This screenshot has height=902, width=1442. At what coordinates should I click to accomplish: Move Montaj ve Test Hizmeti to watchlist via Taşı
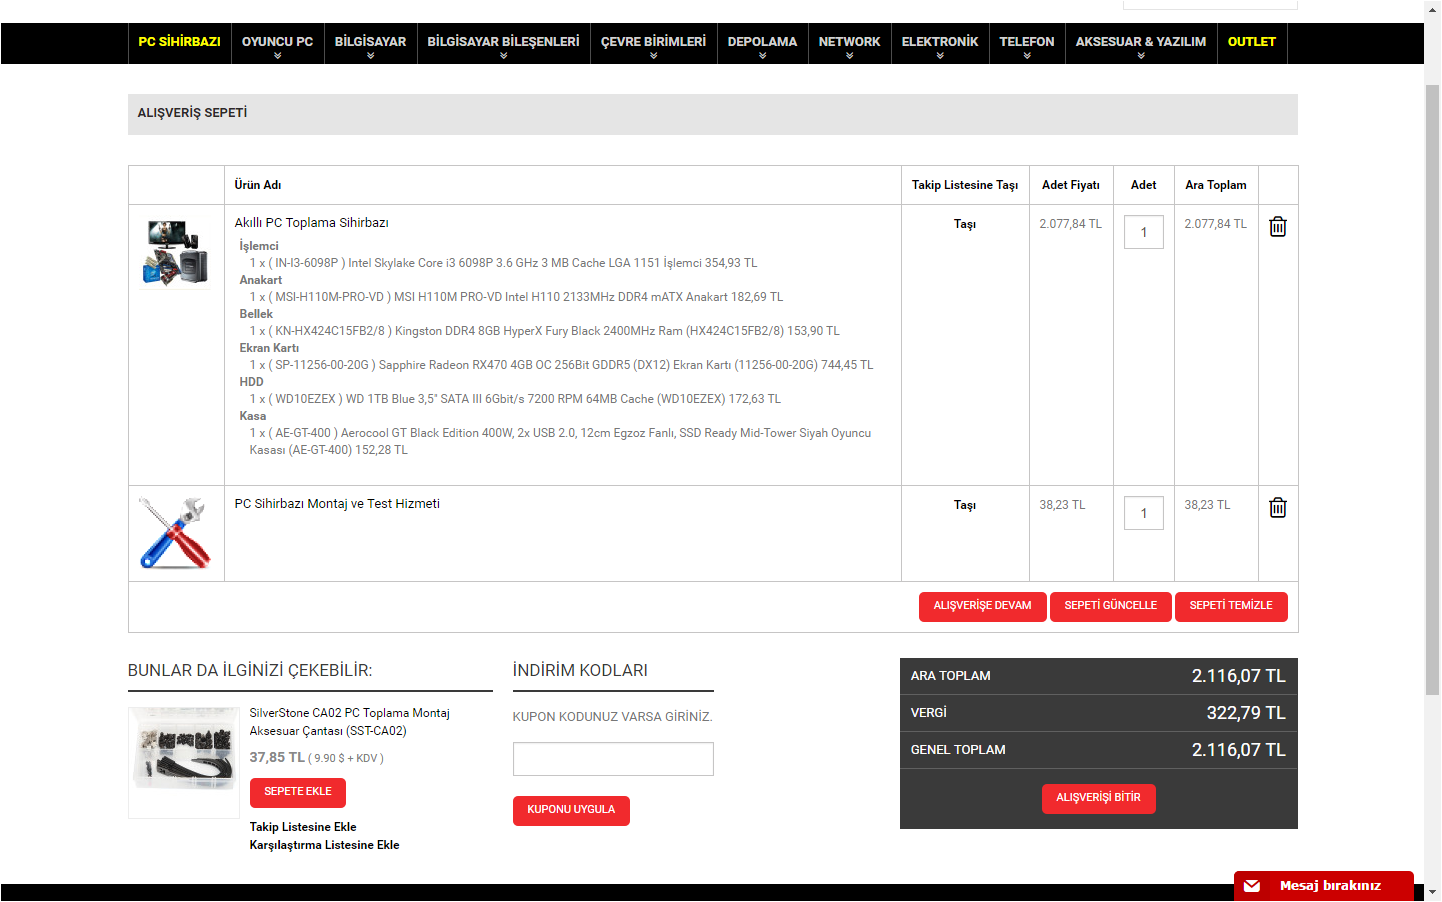point(965,505)
